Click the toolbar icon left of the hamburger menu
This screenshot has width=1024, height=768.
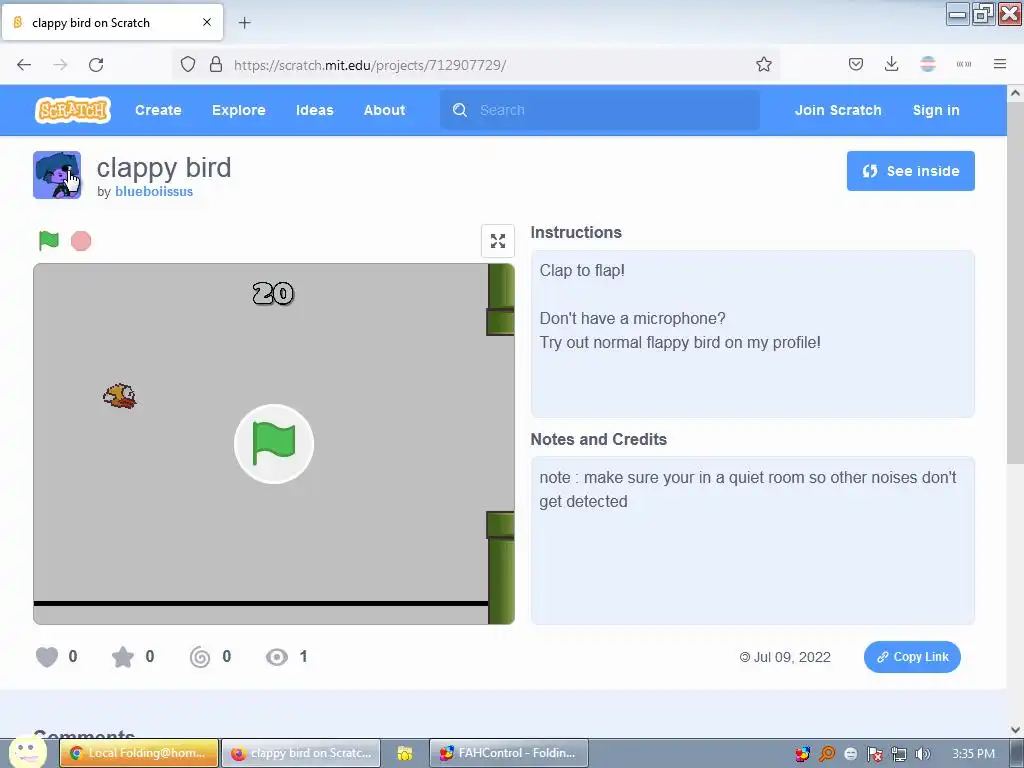[963, 64]
